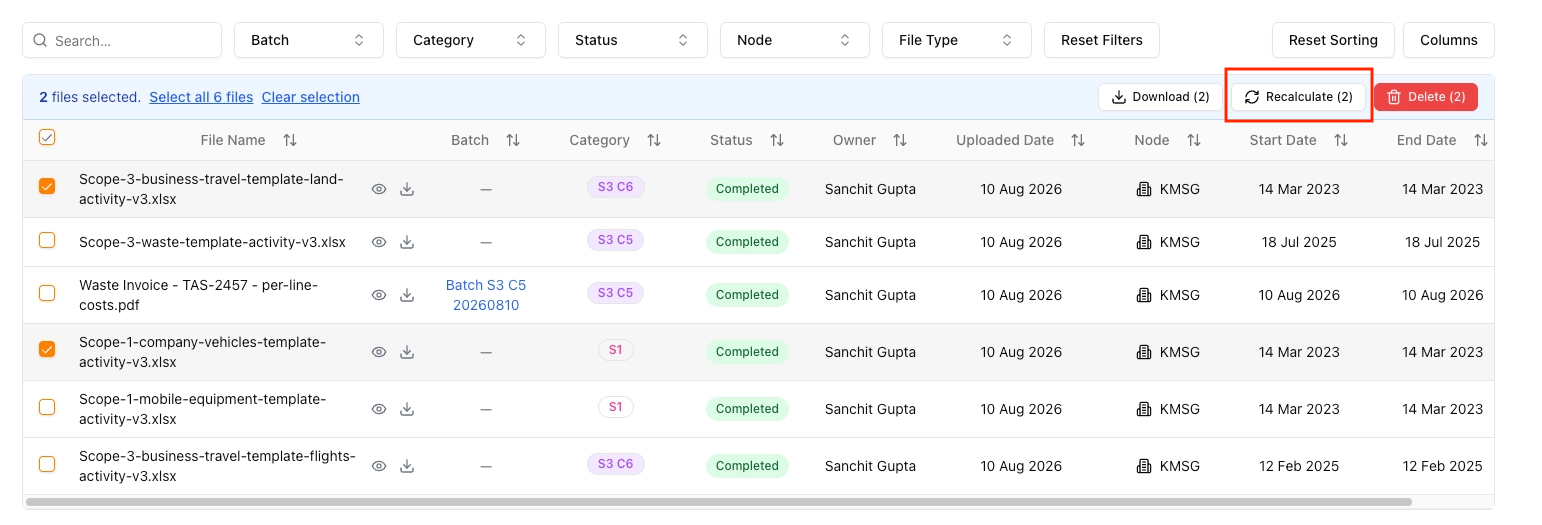Click the S3 C6 tag in the land-activity row
The image size is (1542, 525).
616,187
